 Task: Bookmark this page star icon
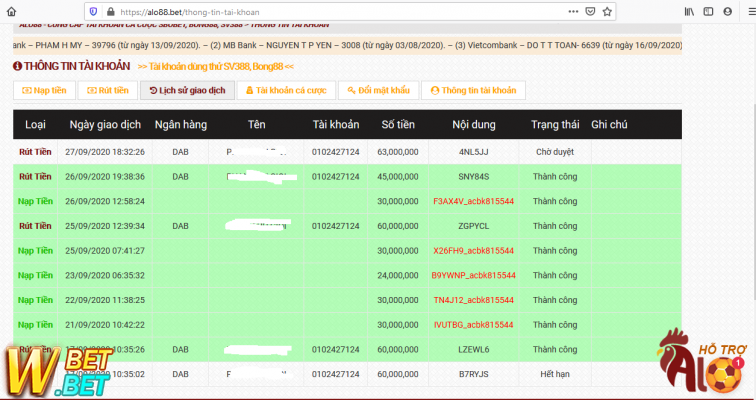[x=607, y=12]
